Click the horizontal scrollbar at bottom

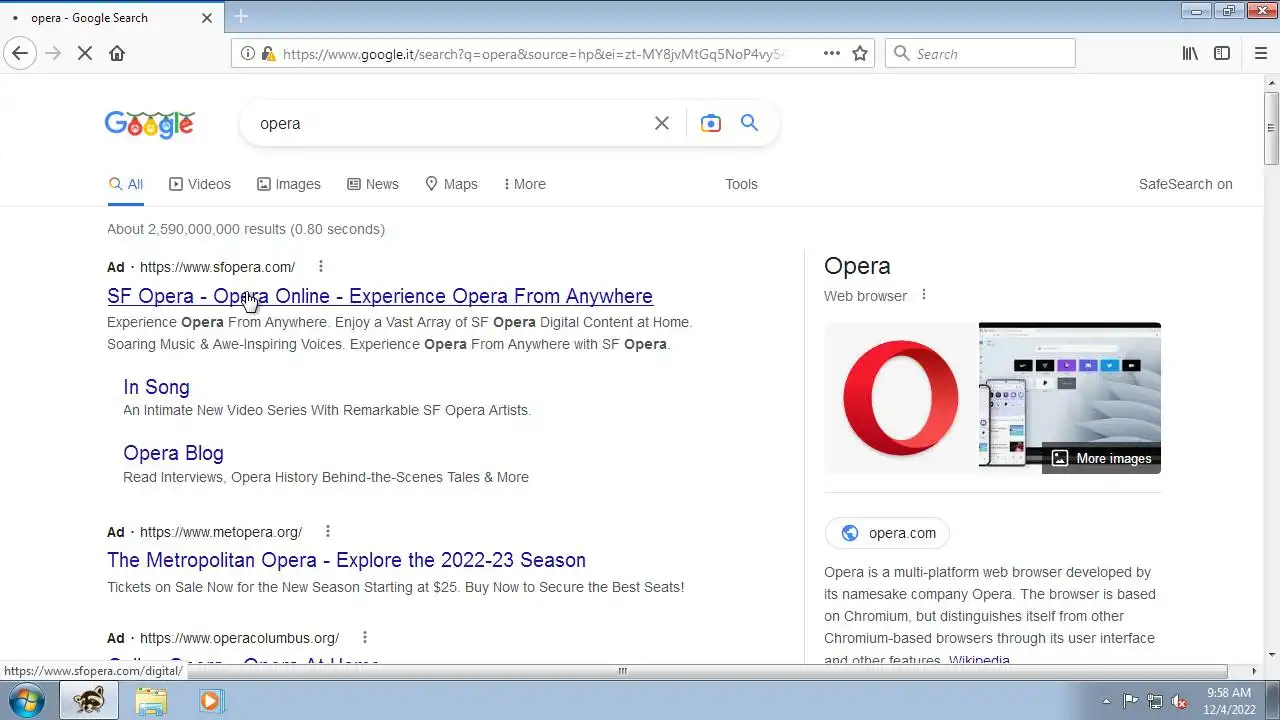pyautogui.click(x=622, y=671)
